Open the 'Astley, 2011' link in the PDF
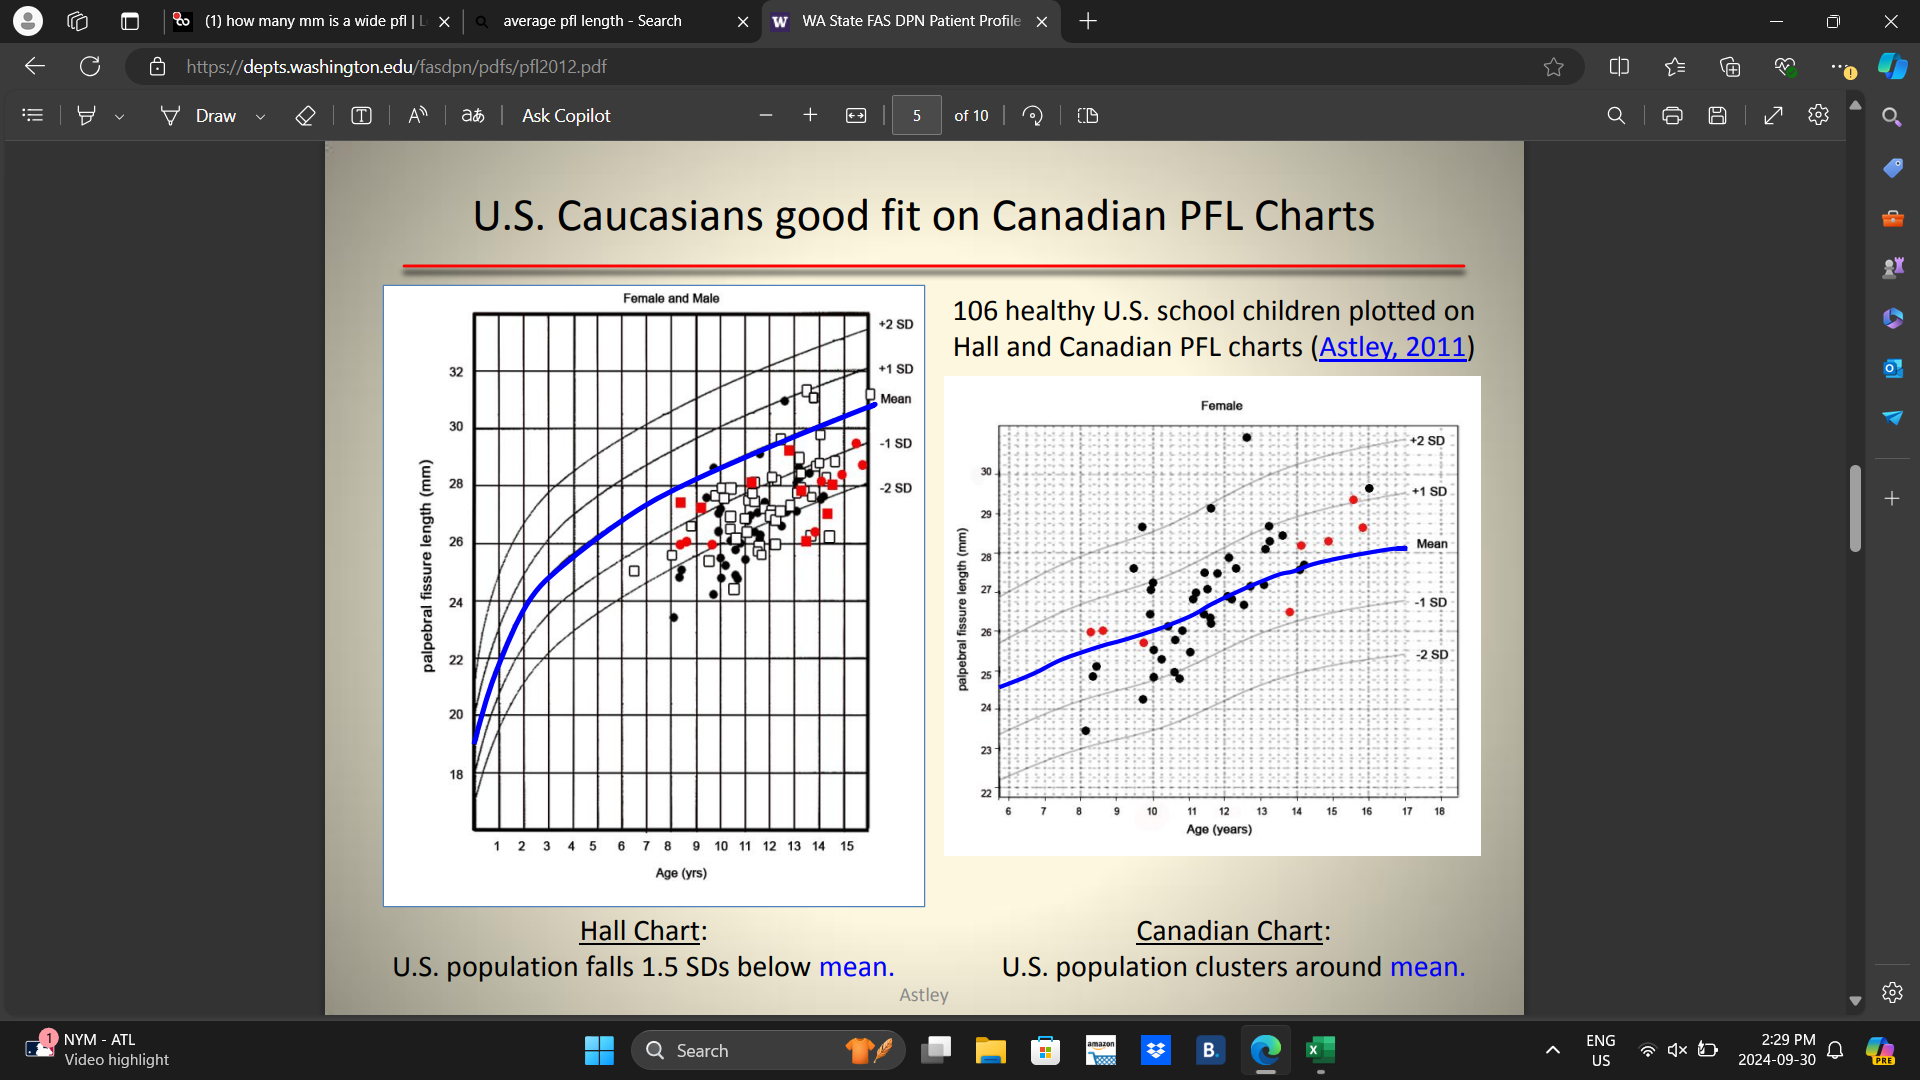The width and height of the screenshot is (1920, 1080). pyautogui.click(x=1392, y=347)
